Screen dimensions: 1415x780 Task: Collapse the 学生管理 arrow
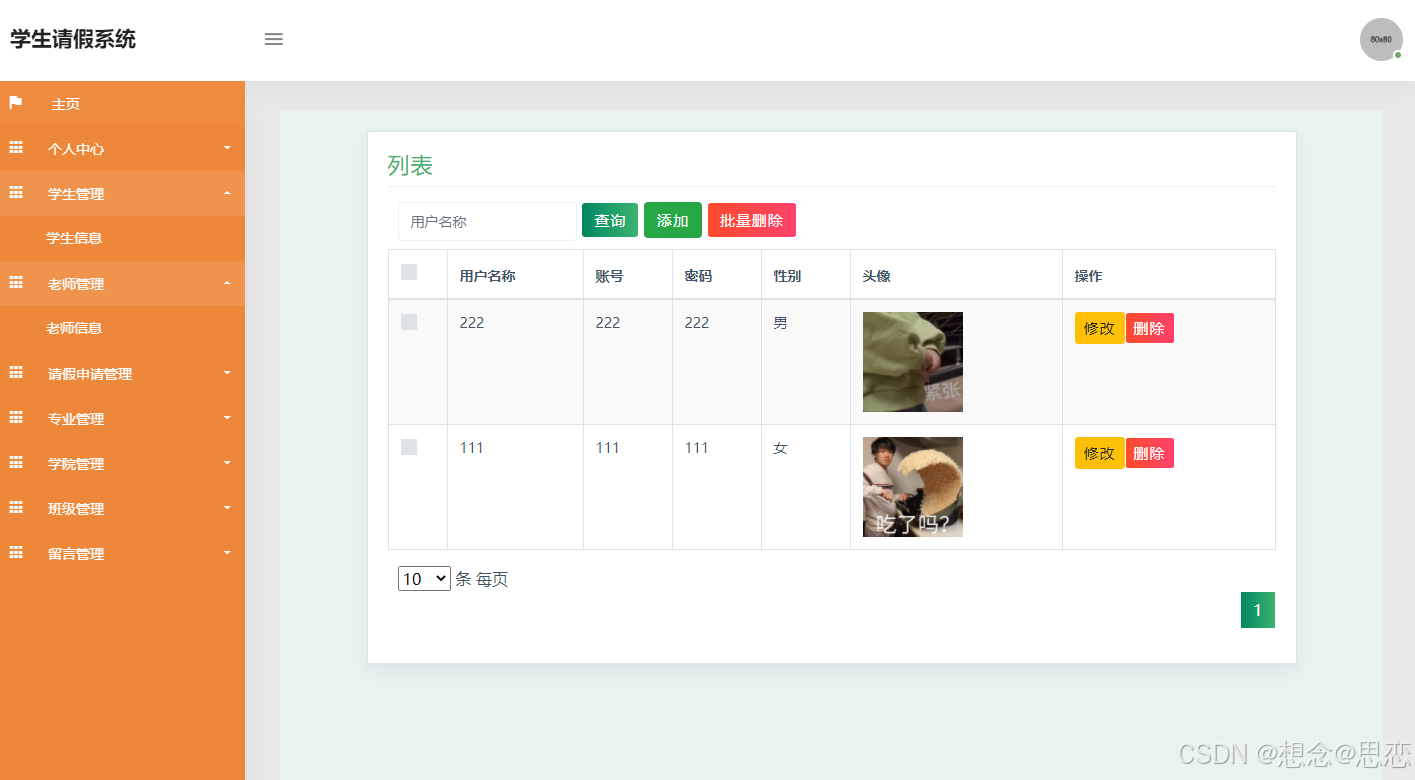pyautogui.click(x=227, y=193)
